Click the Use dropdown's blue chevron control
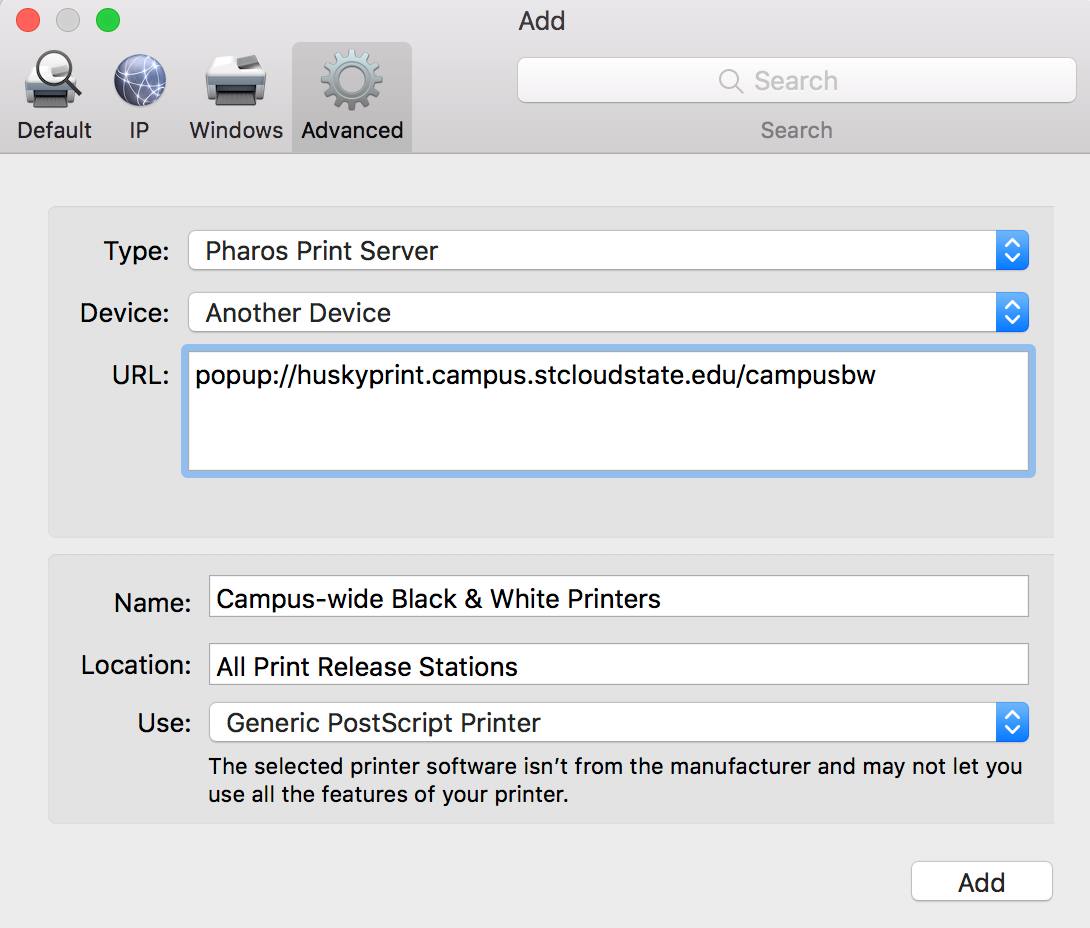The image size is (1090, 928). click(1012, 722)
